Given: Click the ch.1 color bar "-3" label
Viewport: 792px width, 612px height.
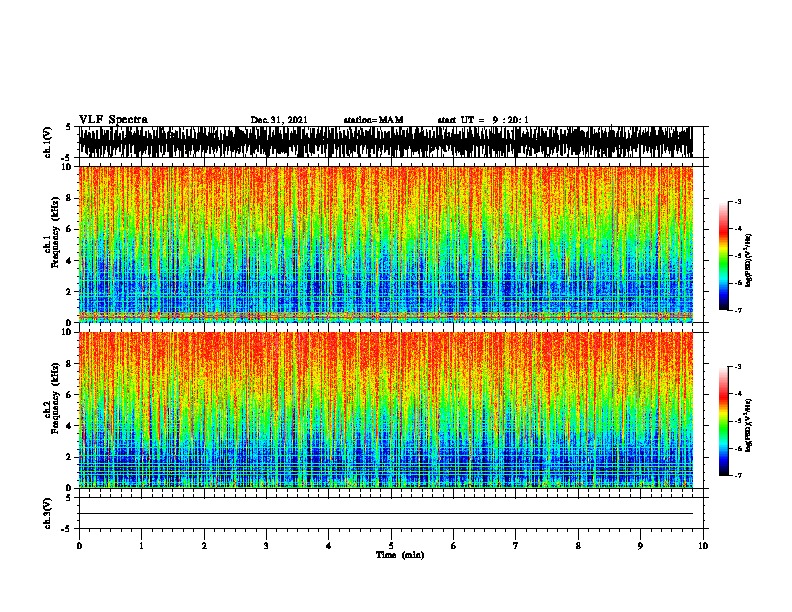Looking at the screenshot, I should point(738,201).
